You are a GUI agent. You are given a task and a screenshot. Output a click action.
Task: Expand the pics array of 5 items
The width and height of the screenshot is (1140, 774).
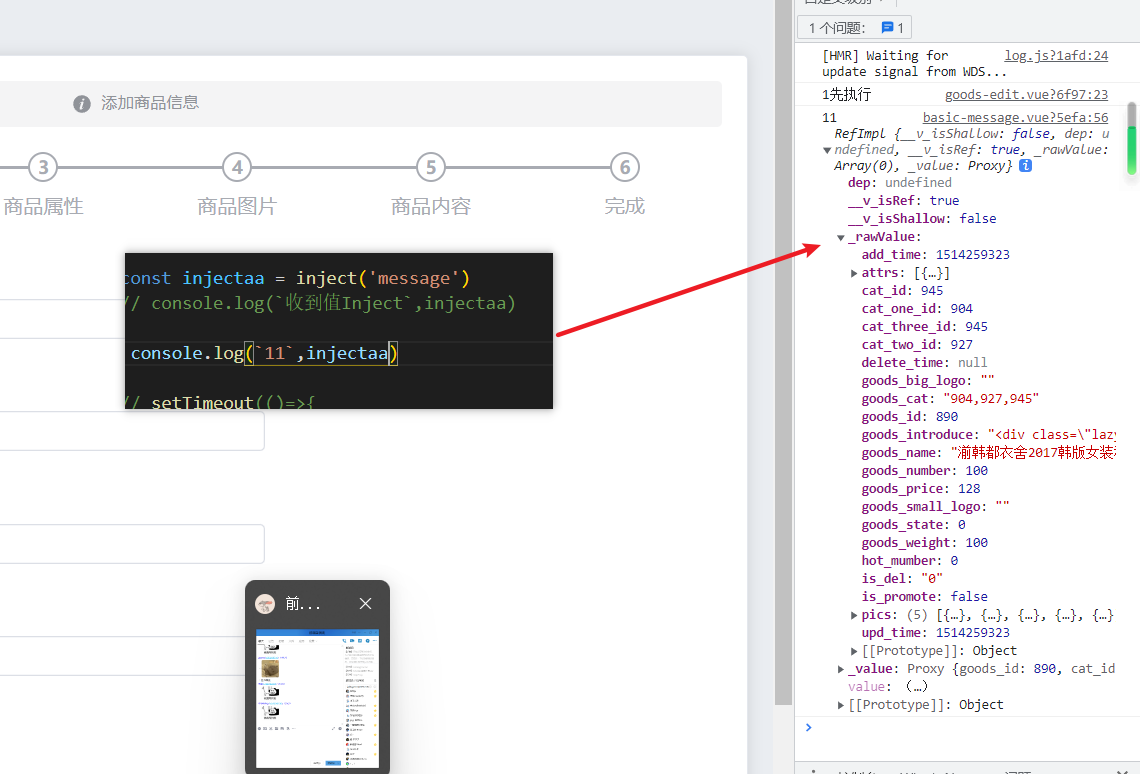click(854, 615)
